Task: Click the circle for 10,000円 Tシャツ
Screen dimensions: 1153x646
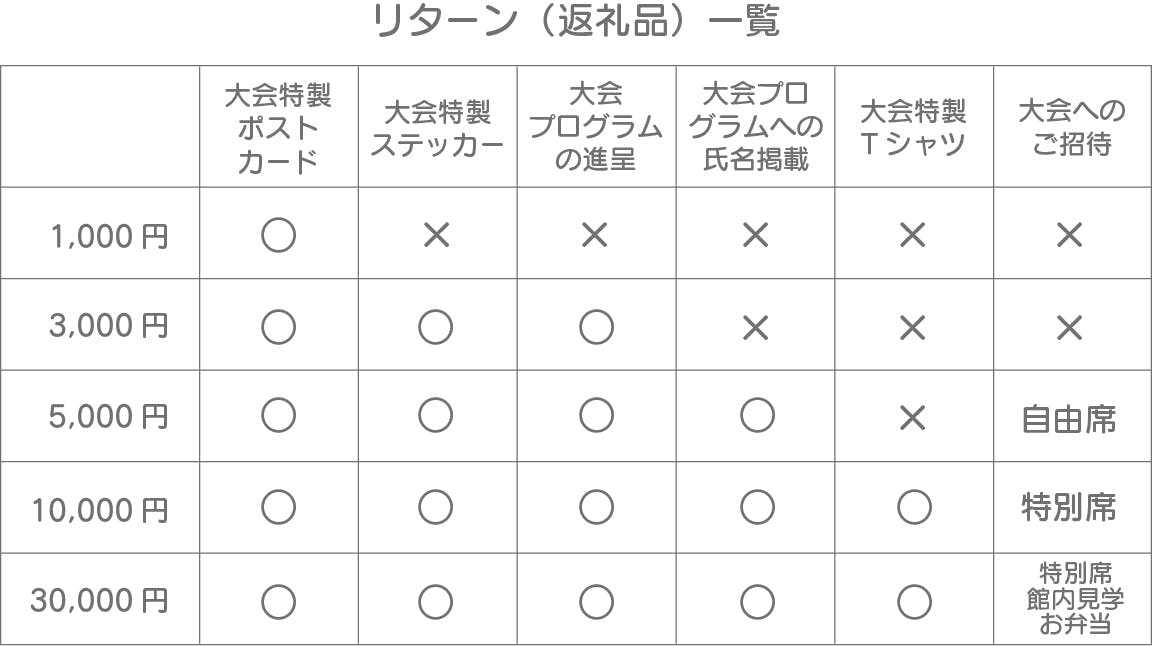Action: tap(914, 508)
